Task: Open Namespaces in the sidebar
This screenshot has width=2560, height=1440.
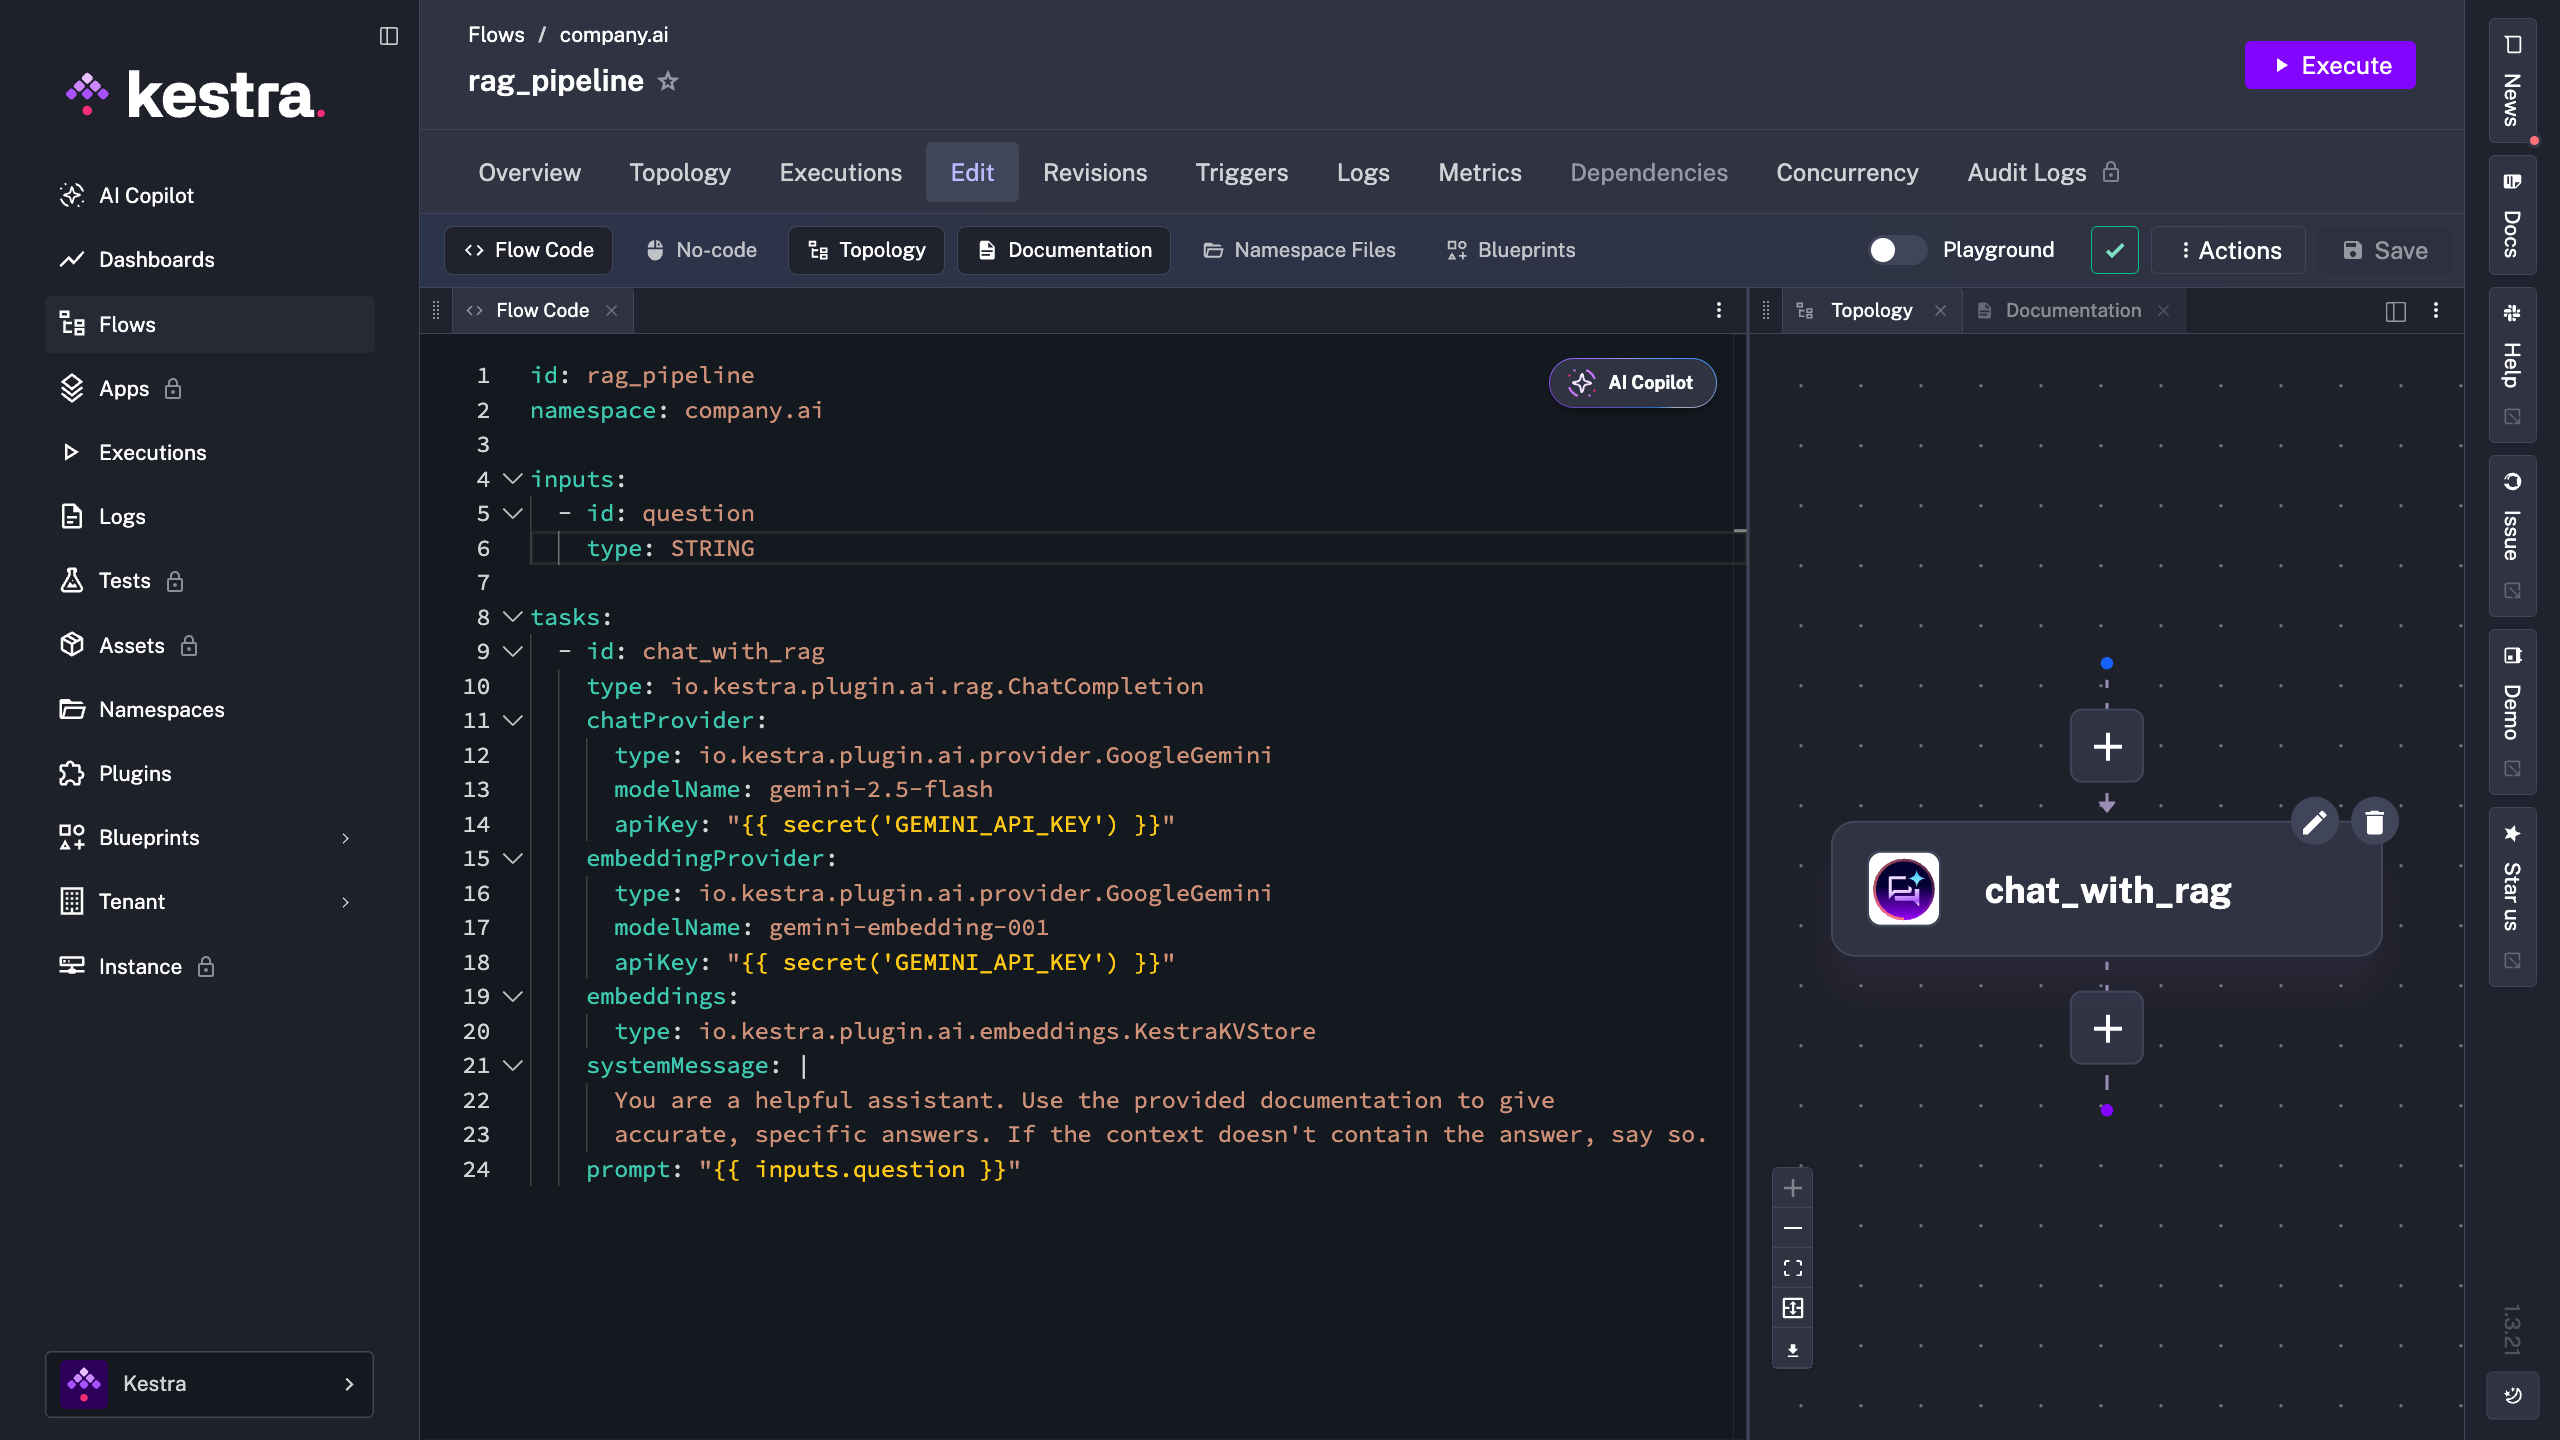Action: click(210, 709)
